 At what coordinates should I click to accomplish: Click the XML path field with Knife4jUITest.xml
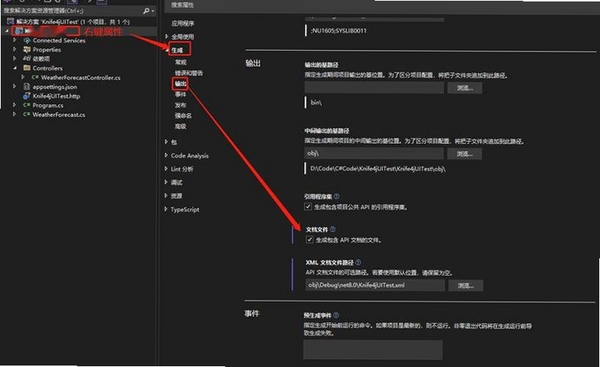(375, 285)
